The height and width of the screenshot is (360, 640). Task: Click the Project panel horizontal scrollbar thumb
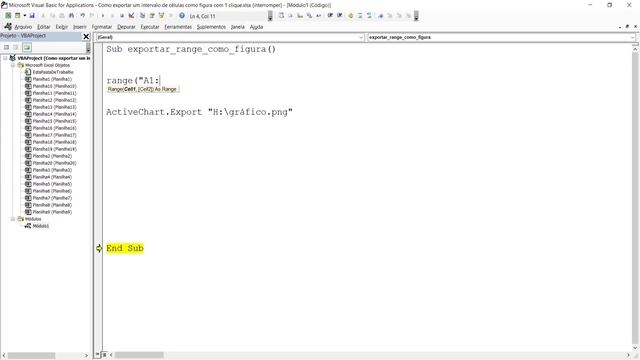(x=31, y=356)
